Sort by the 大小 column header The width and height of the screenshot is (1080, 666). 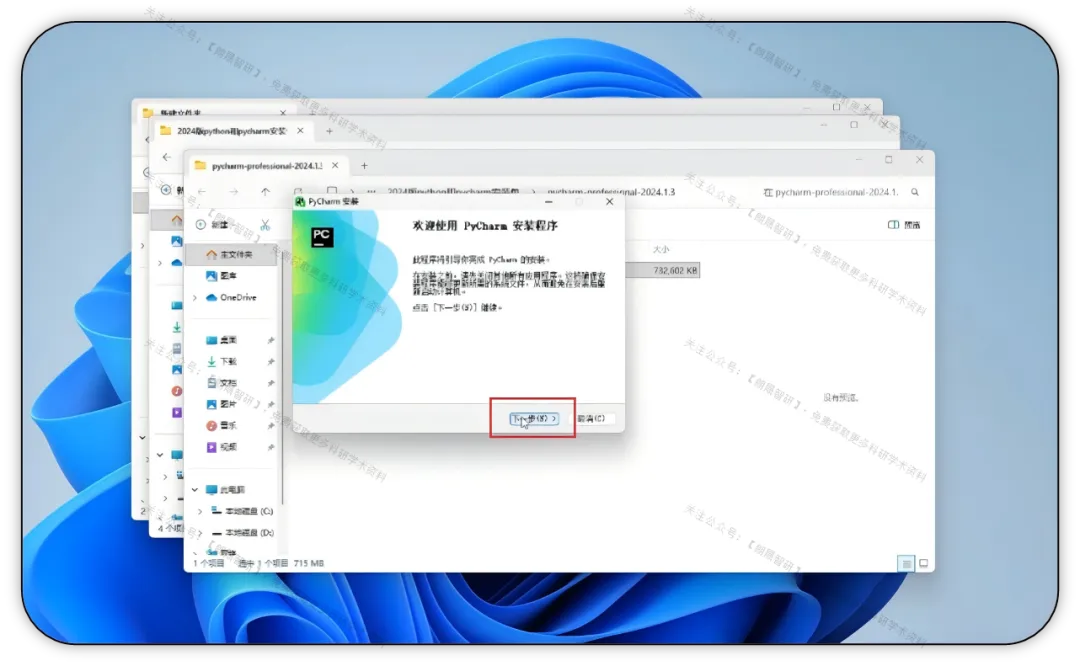(x=661, y=249)
